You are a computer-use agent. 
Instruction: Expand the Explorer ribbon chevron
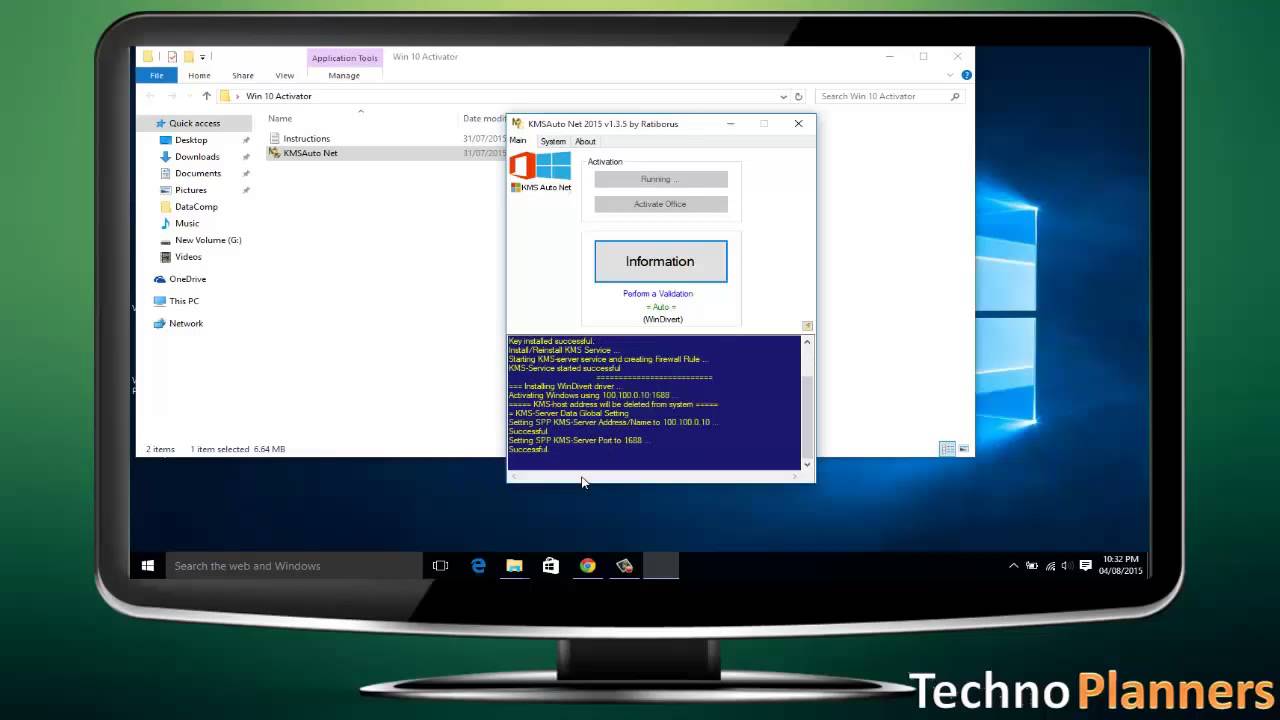pyautogui.click(x=950, y=75)
